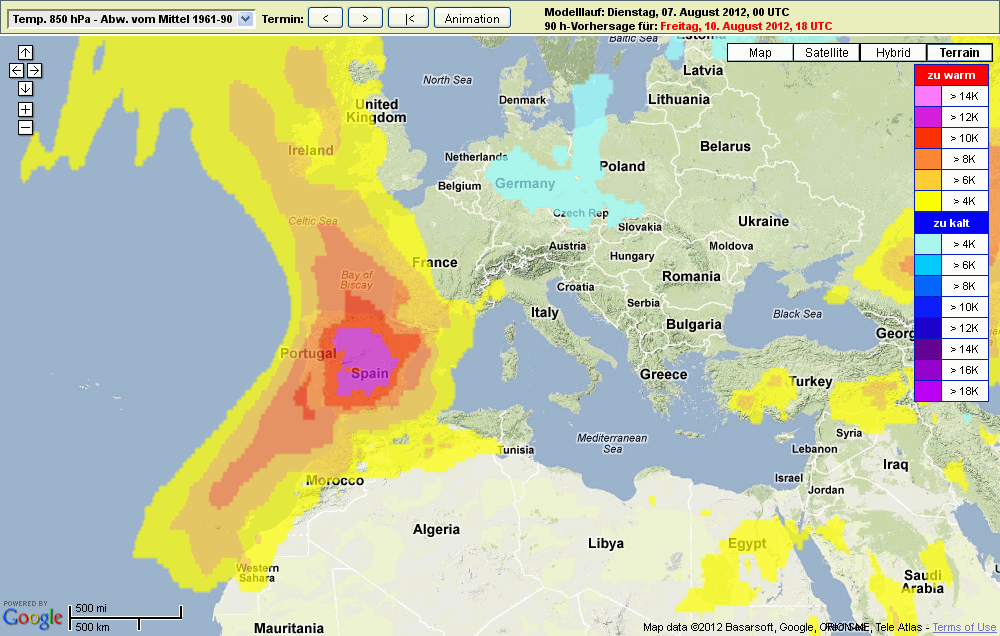Zoom in with the plus button
The image size is (1000, 636).
coord(26,110)
